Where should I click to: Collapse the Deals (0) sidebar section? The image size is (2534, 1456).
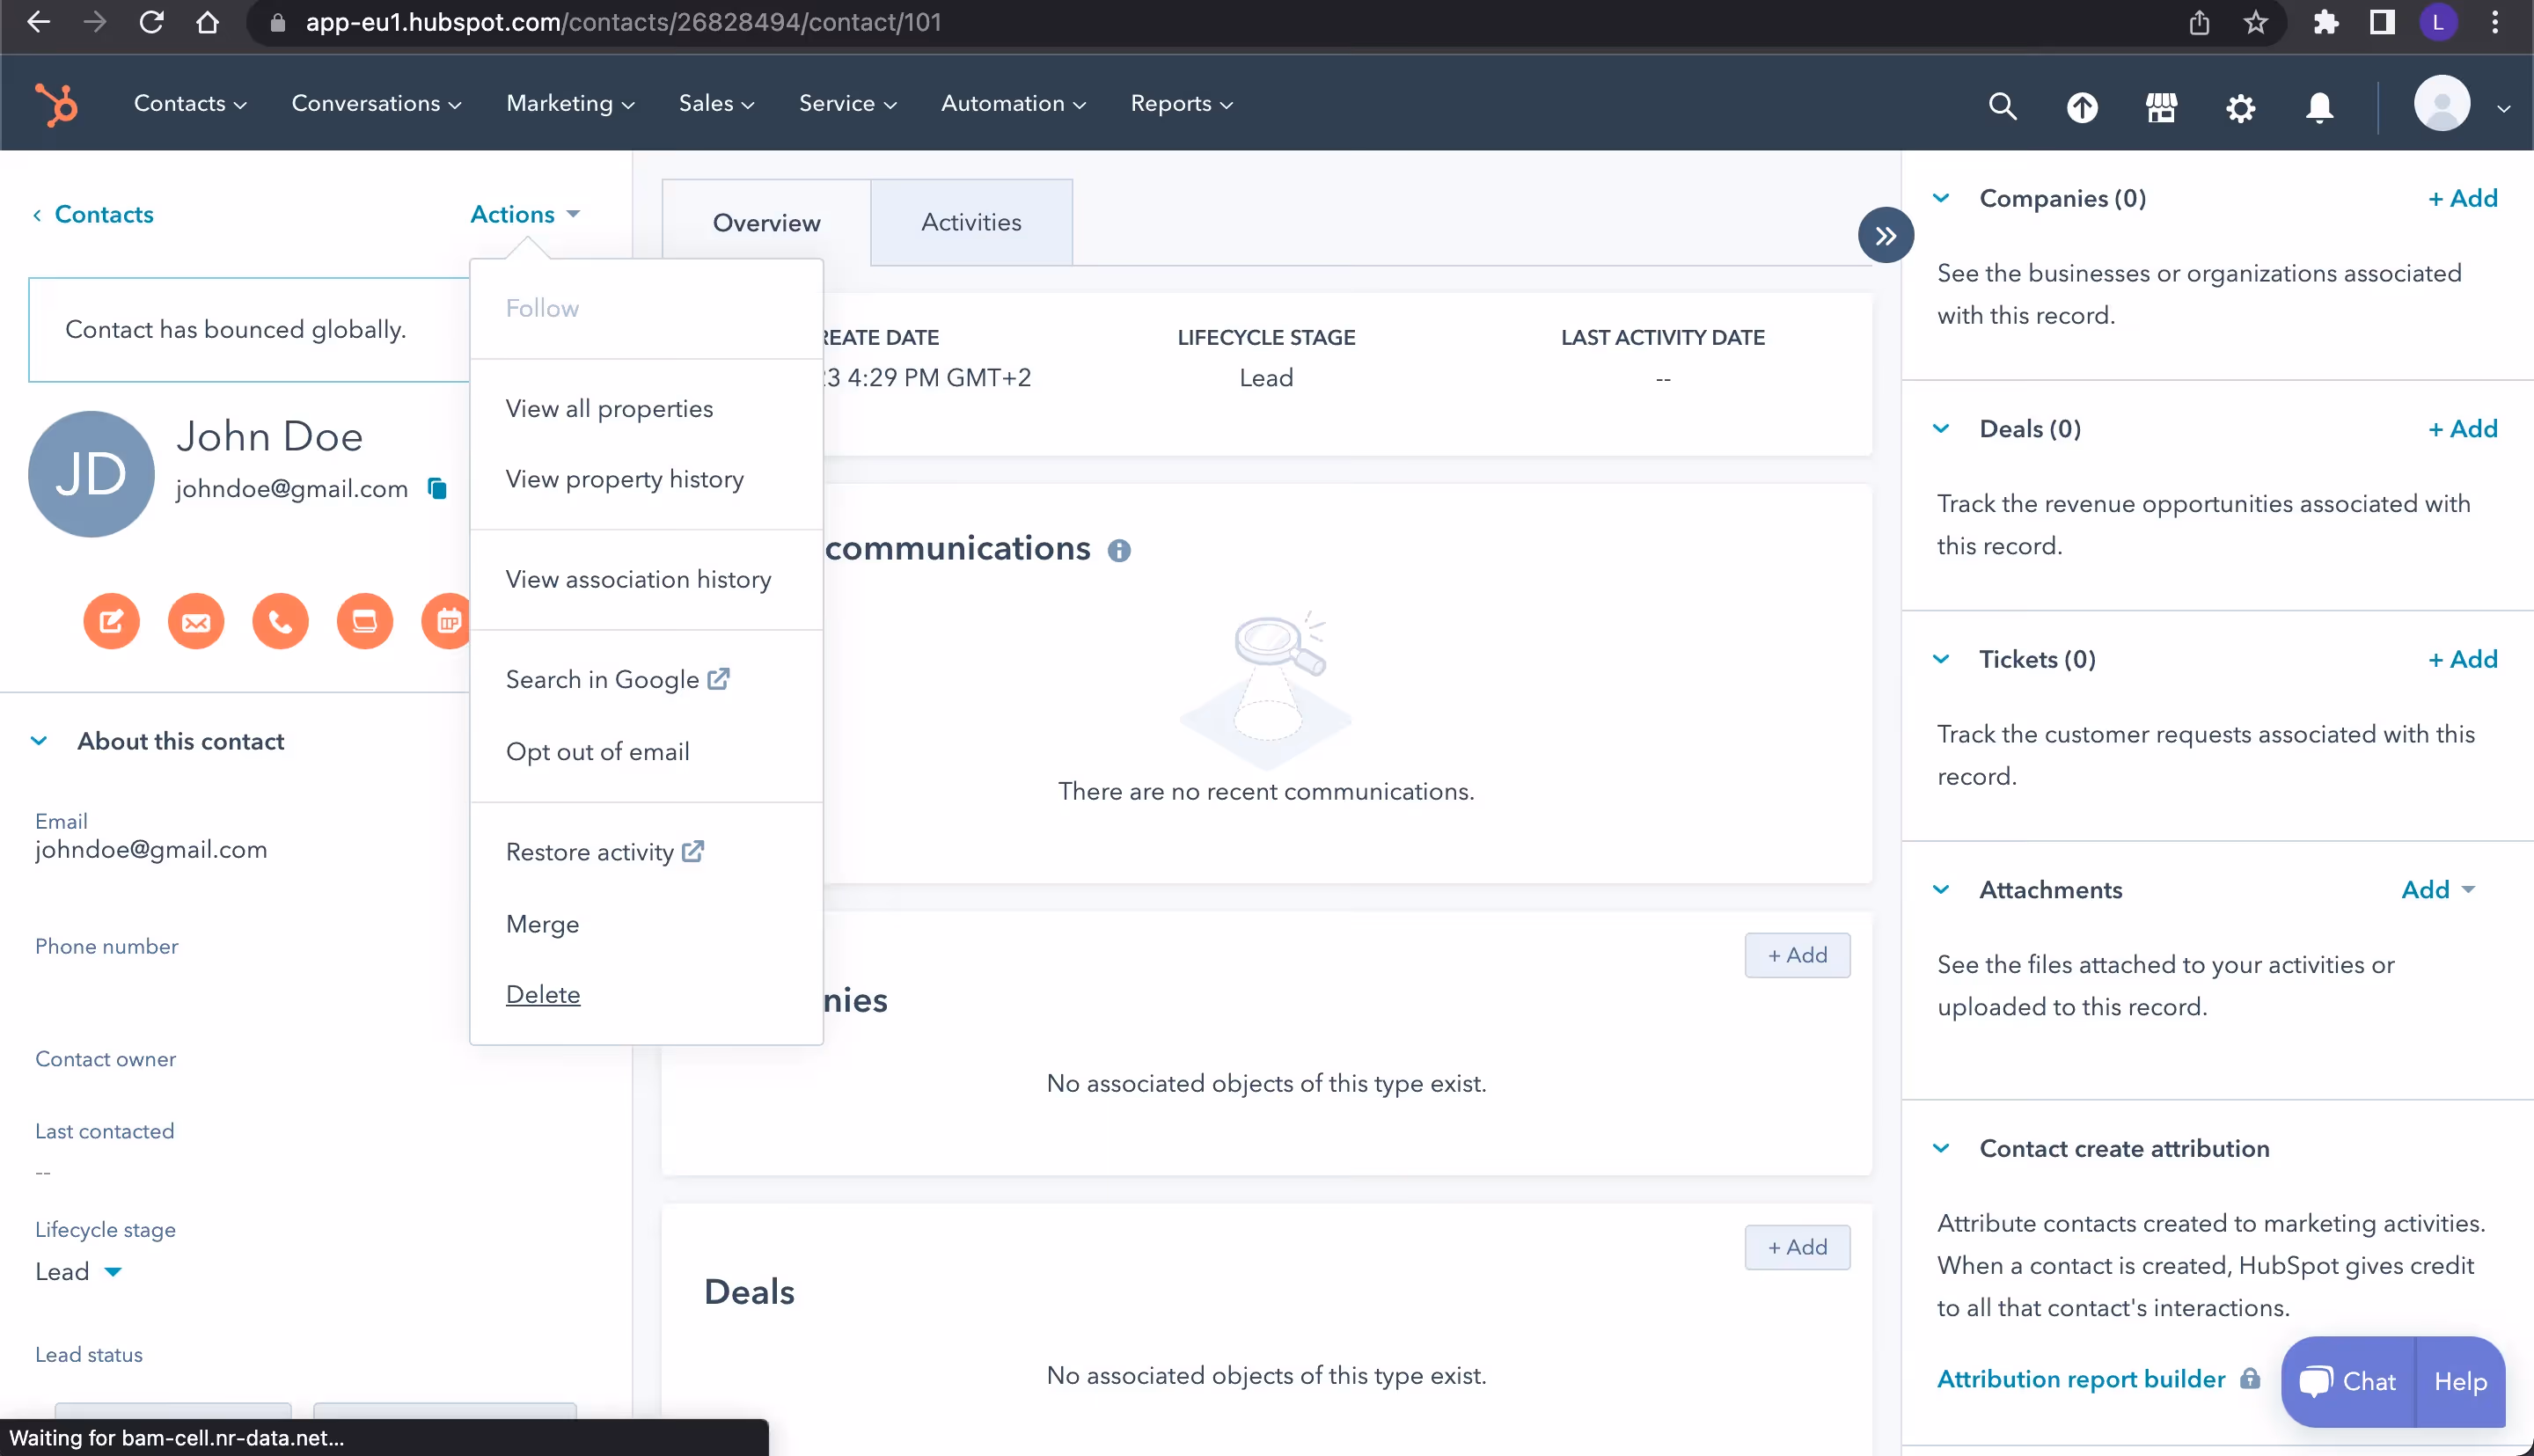[x=1941, y=429]
